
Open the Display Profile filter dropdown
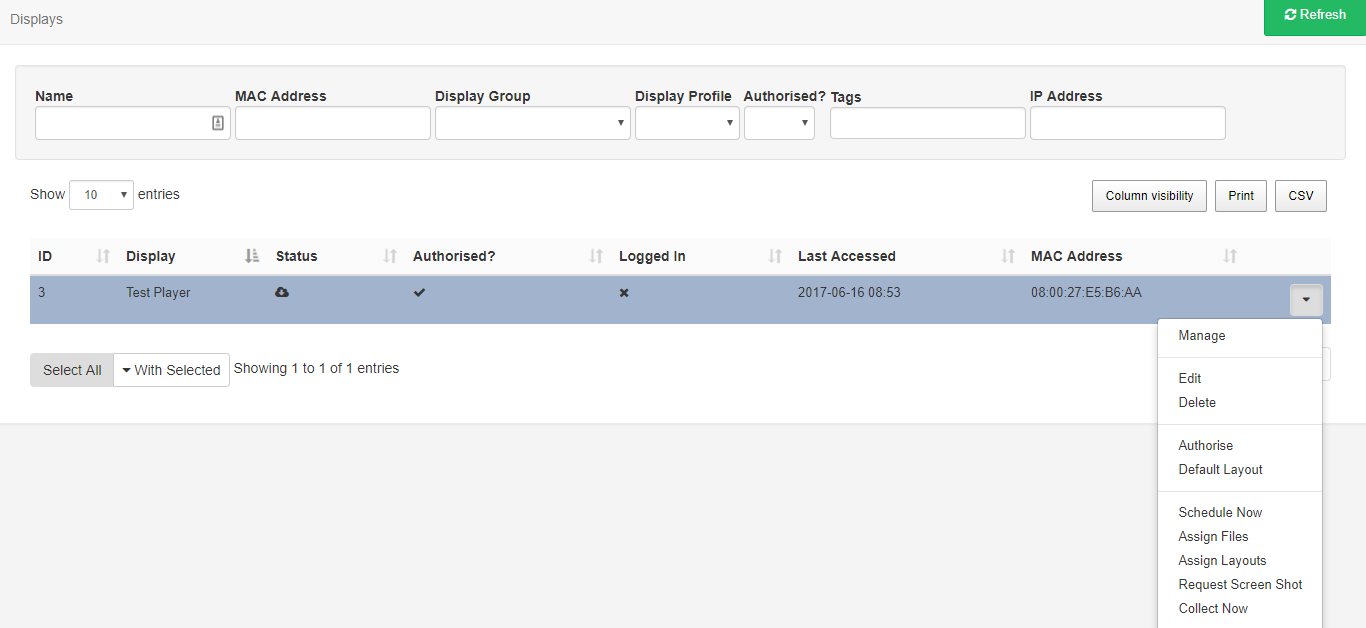pos(687,123)
